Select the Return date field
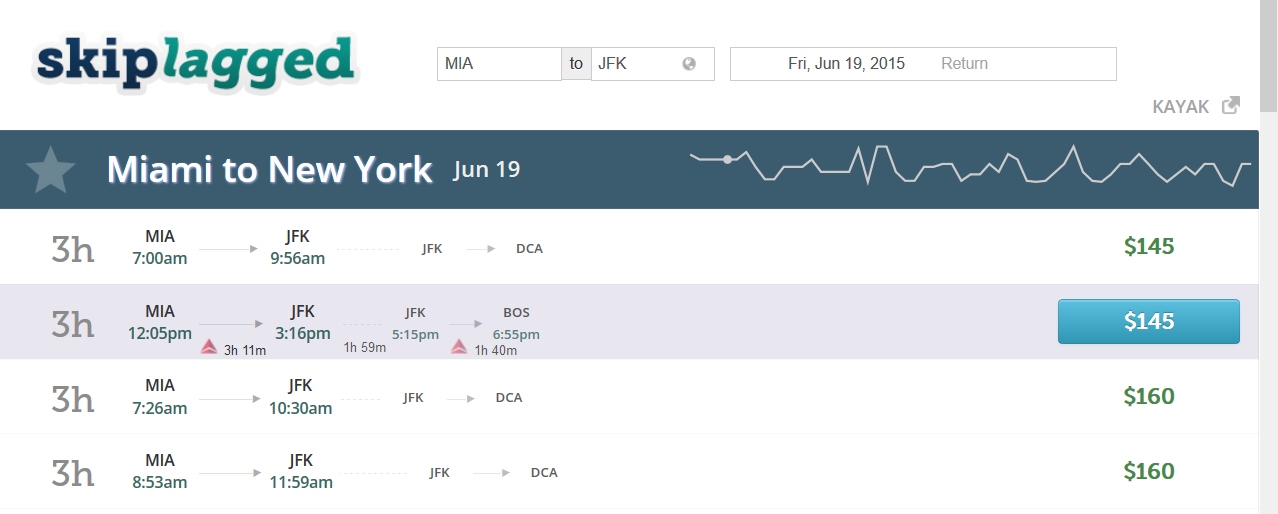Image resolution: width=1278 pixels, height=514 pixels. click(964, 64)
